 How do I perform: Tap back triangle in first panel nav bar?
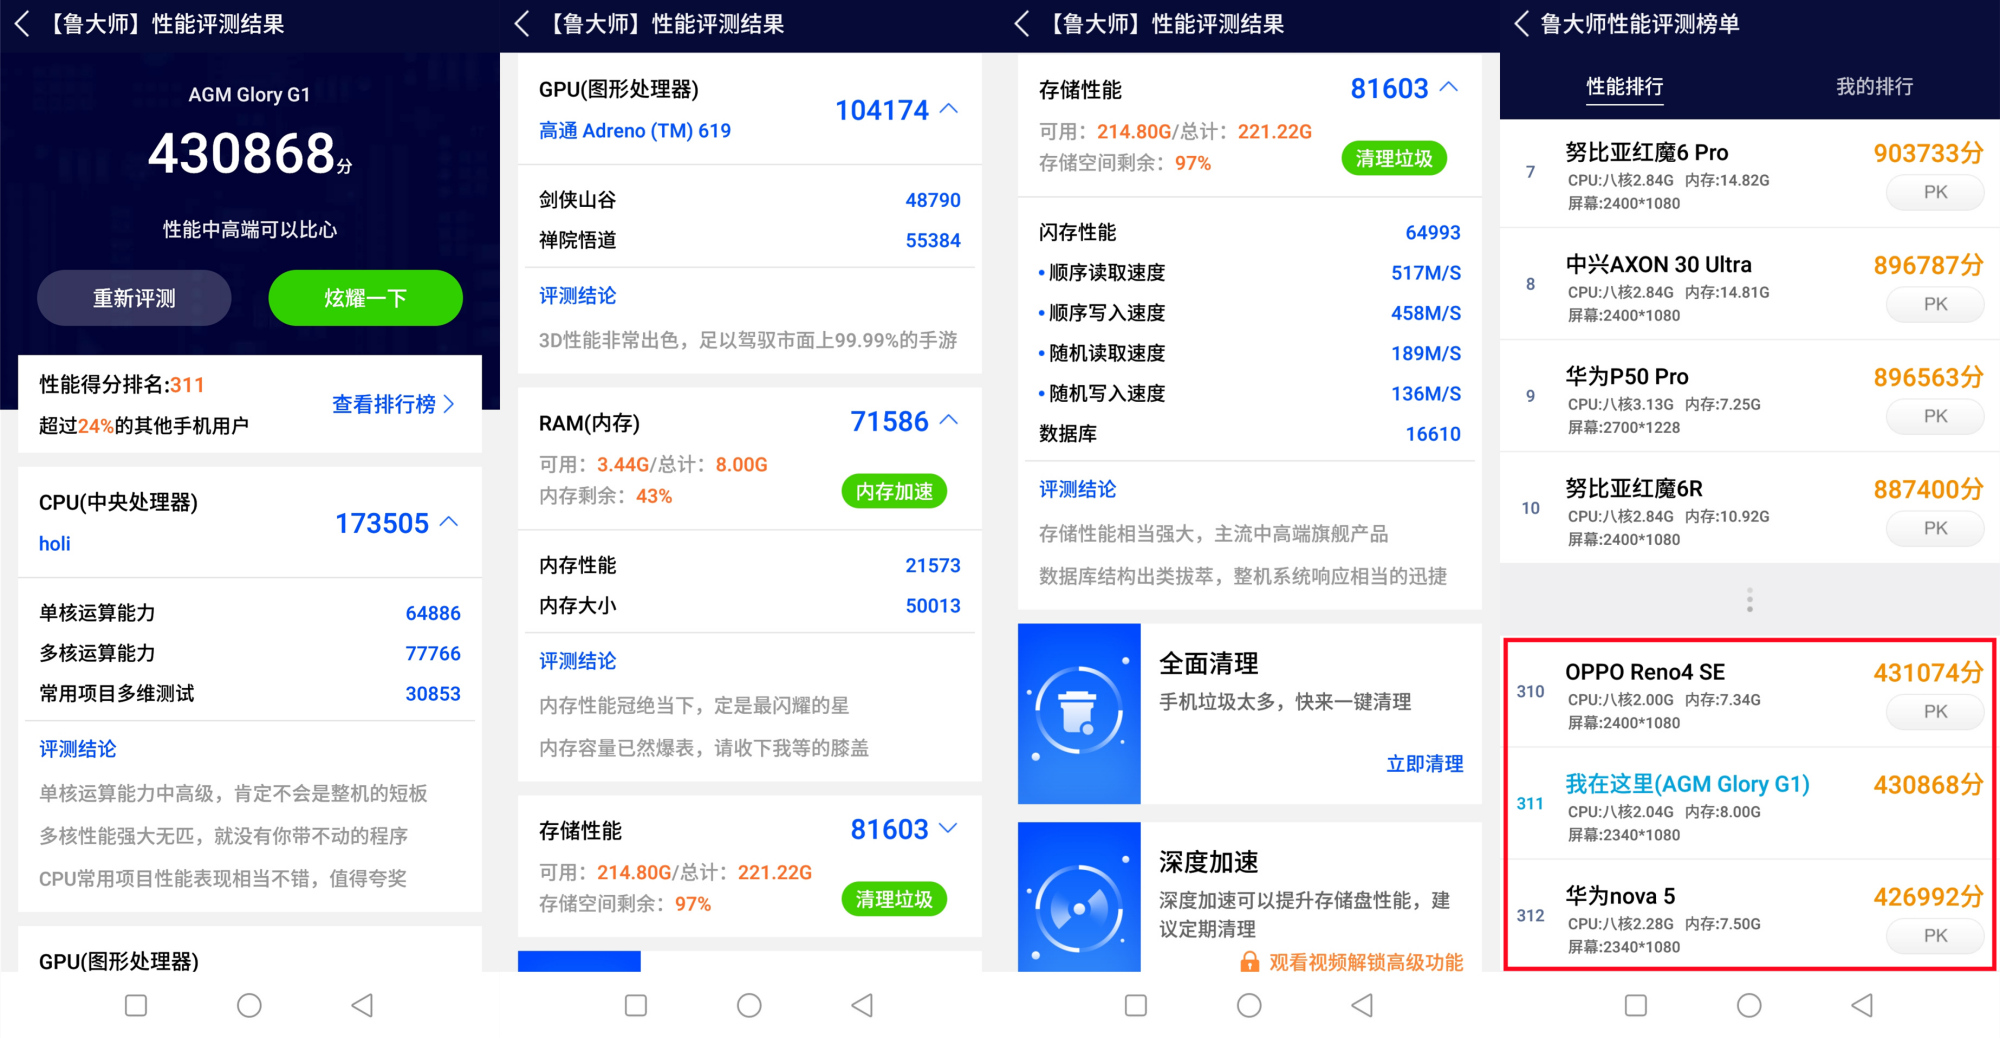coord(362,1005)
